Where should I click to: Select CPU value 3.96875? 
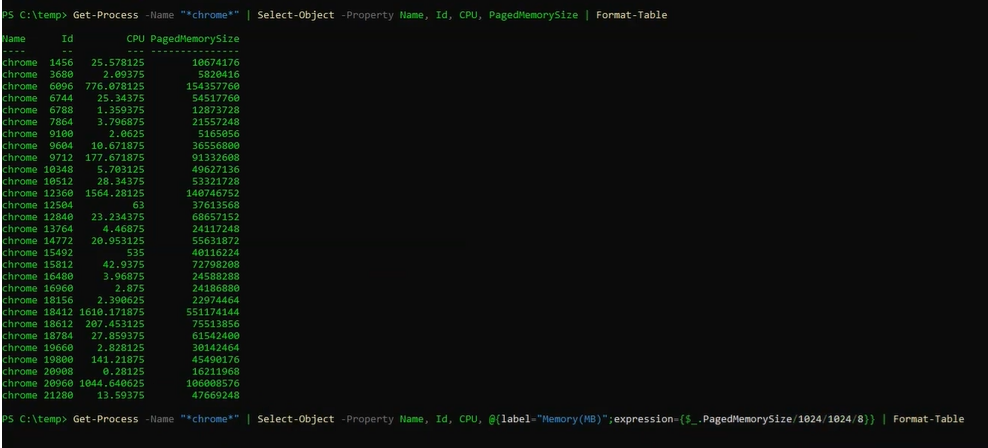[124, 277]
